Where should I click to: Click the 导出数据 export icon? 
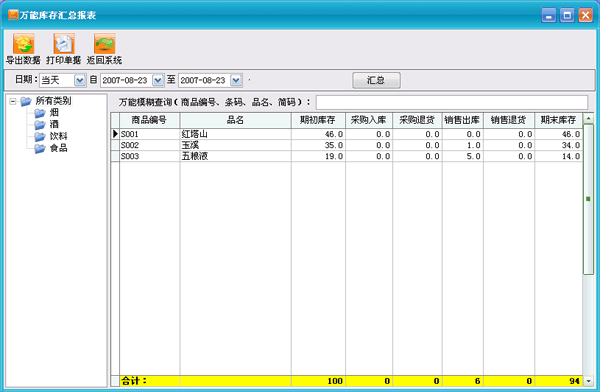point(23,43)
